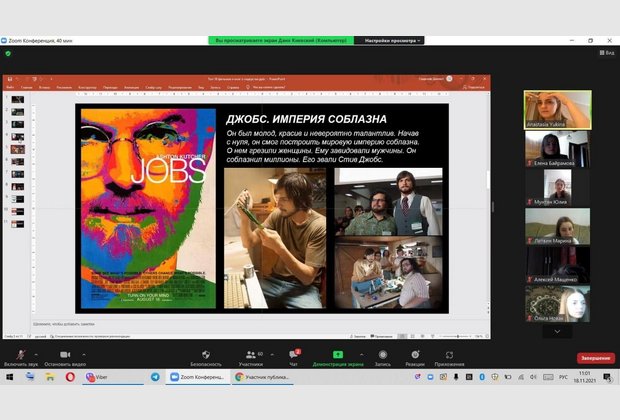Click the green encryption shield icon
Viewport: 620px width, 420px height.
pyautogui.click(x=8, y=53)
